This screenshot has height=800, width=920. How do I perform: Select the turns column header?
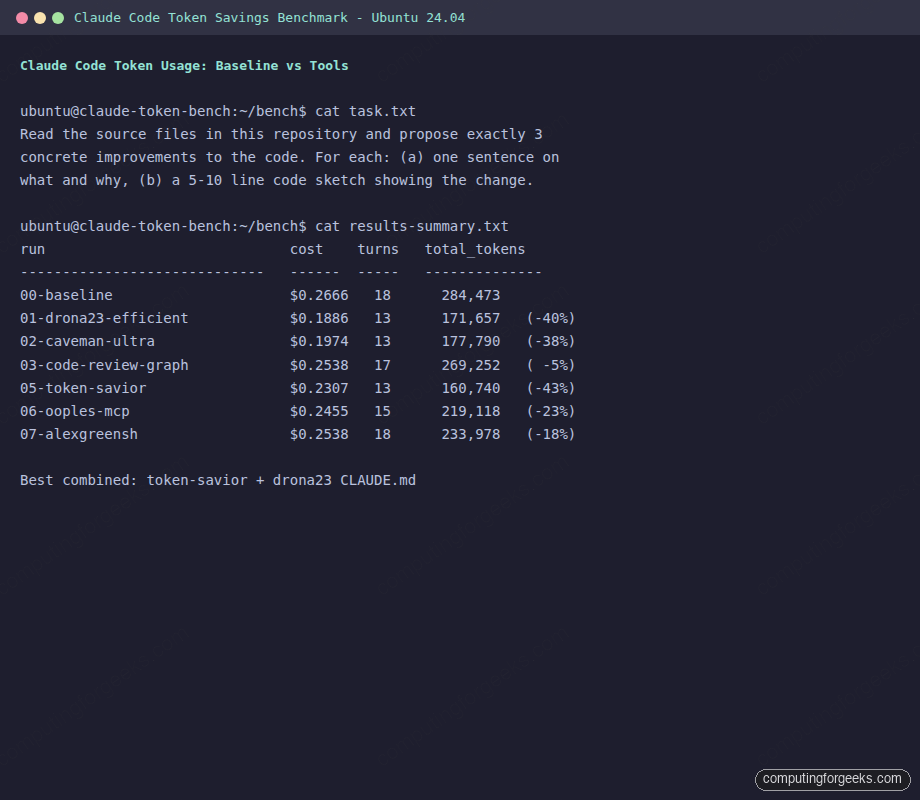pyautogui.click(x=377, y=249)
